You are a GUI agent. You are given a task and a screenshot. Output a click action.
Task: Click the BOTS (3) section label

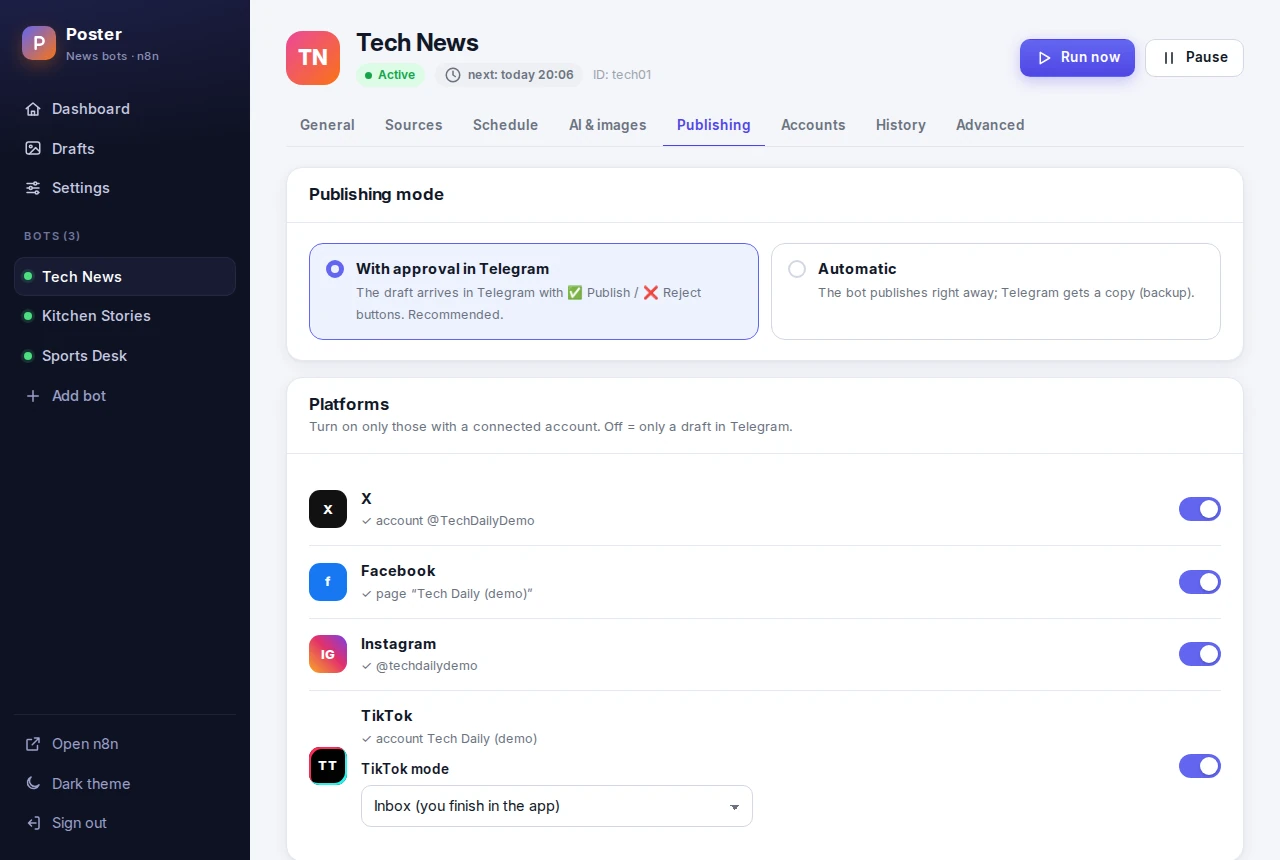(52, 236)
